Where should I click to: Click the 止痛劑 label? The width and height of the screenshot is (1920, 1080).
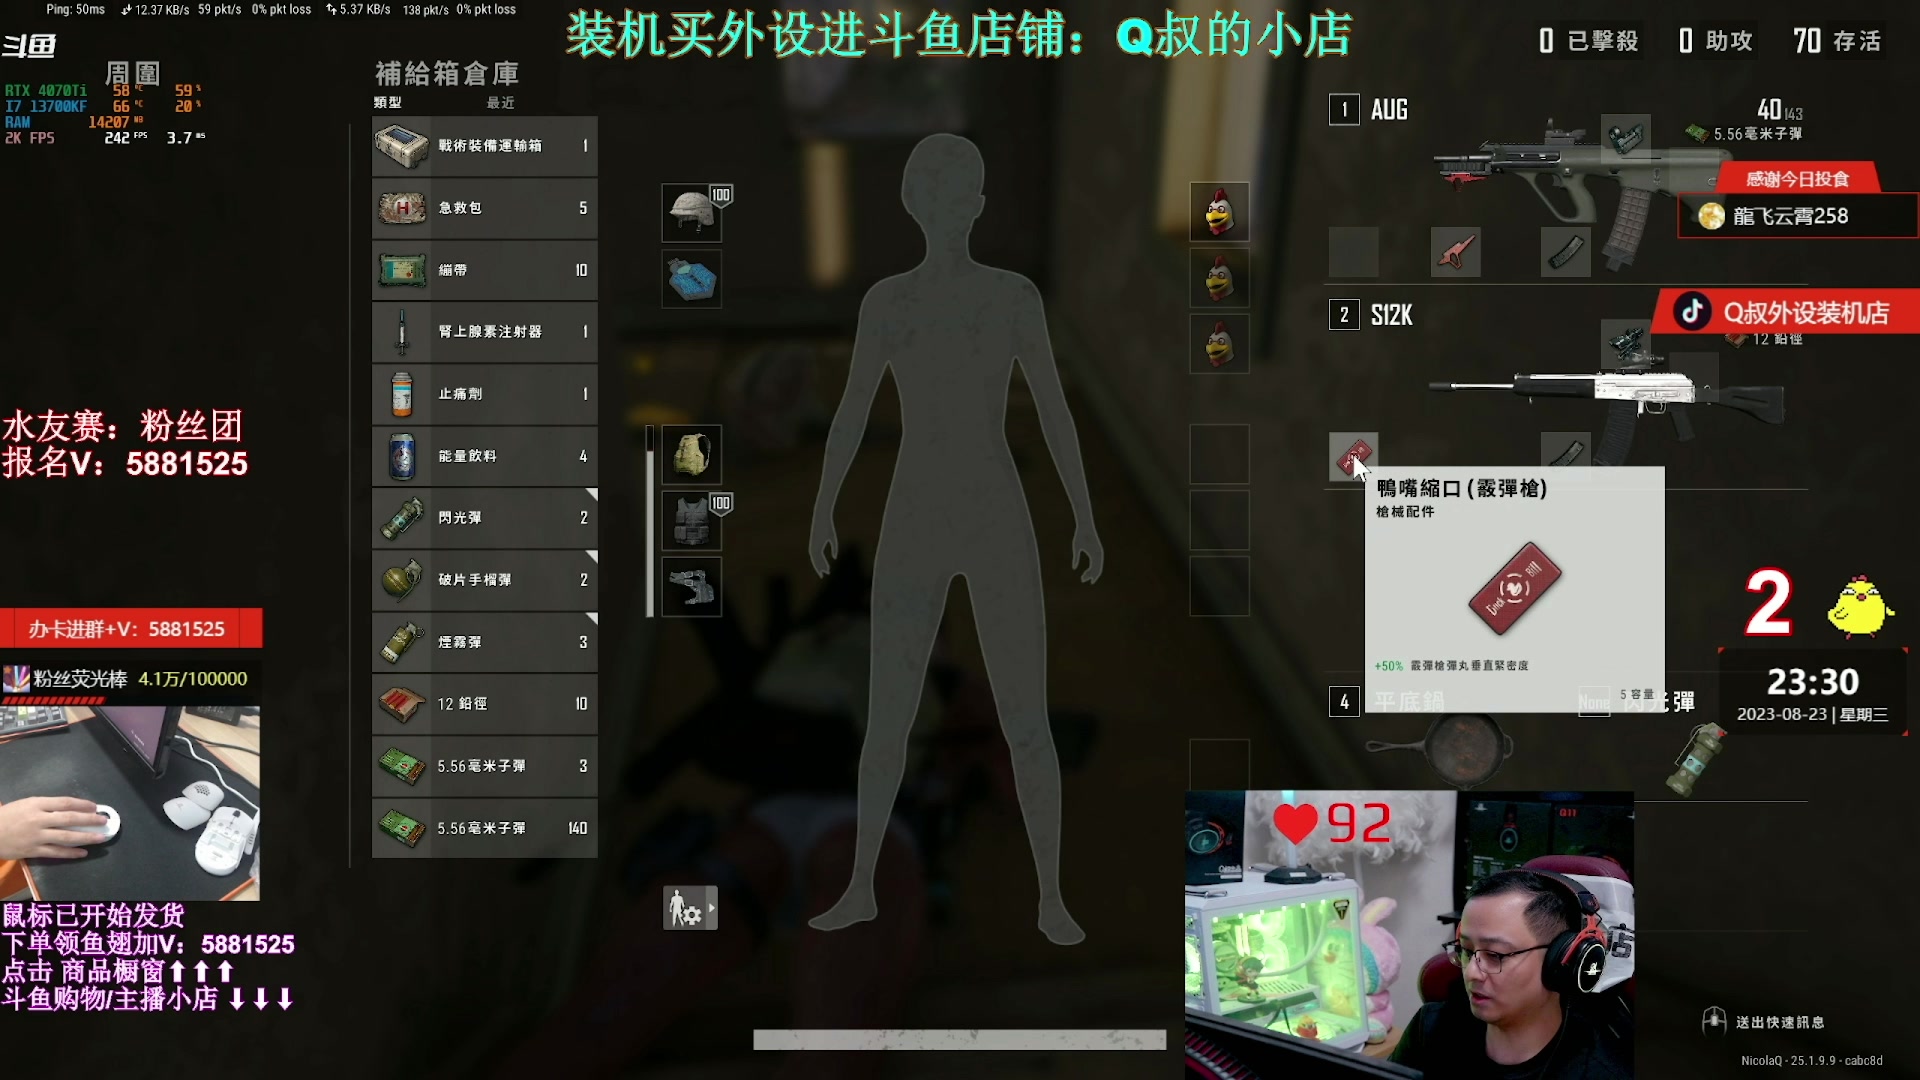[460, 394]
